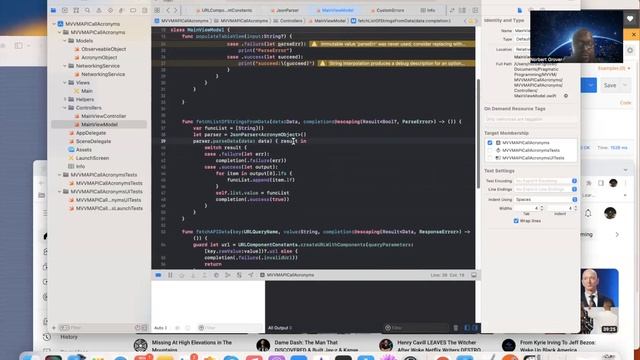Click the editor vertical scrollbar
This screenshot has width=640, height=360.
pyautogui.click(x=478, y=133)
